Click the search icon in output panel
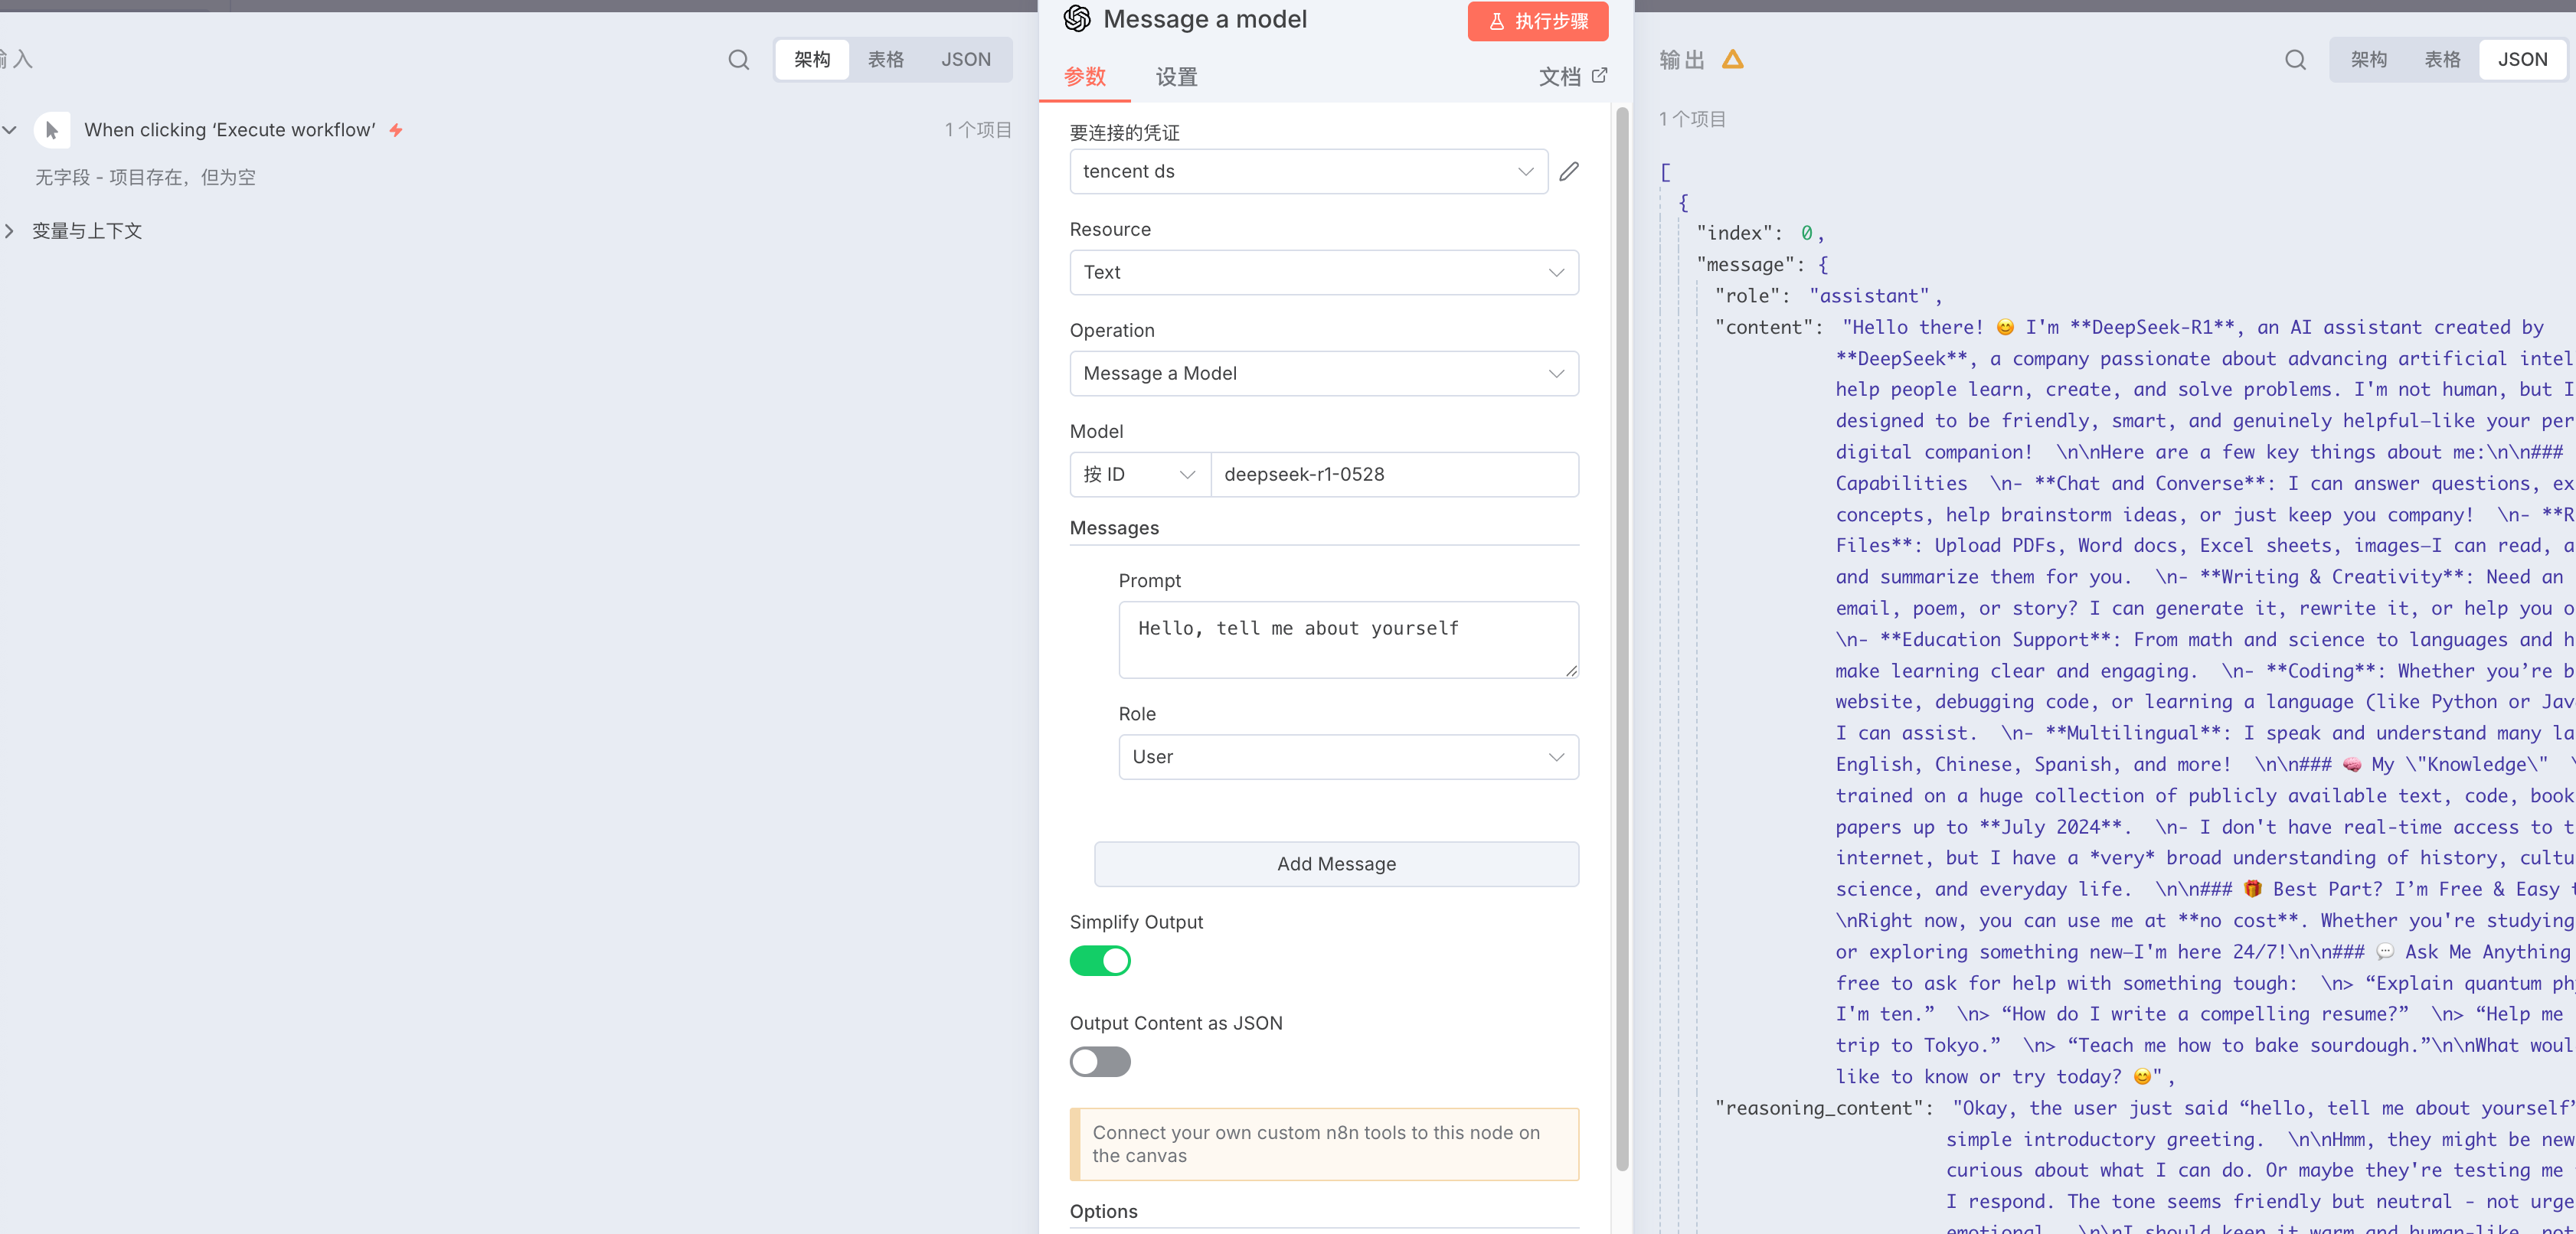The image size is (2576, 1234). tap(2295, 60)
